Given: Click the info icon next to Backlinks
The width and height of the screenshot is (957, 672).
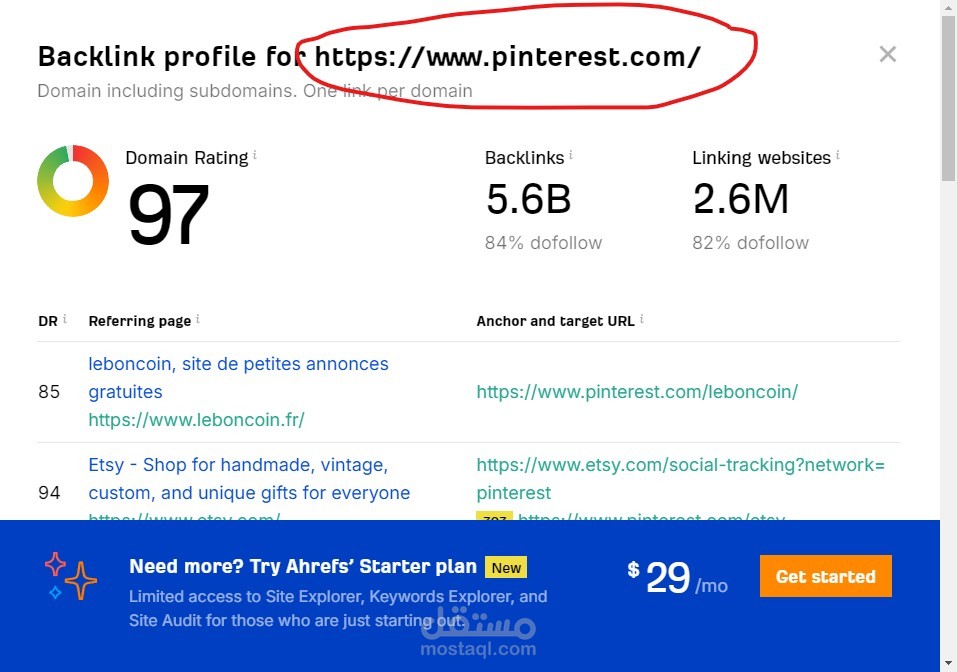Looking at the screenshot, I should pyautogui.click(x=571, y=156).
